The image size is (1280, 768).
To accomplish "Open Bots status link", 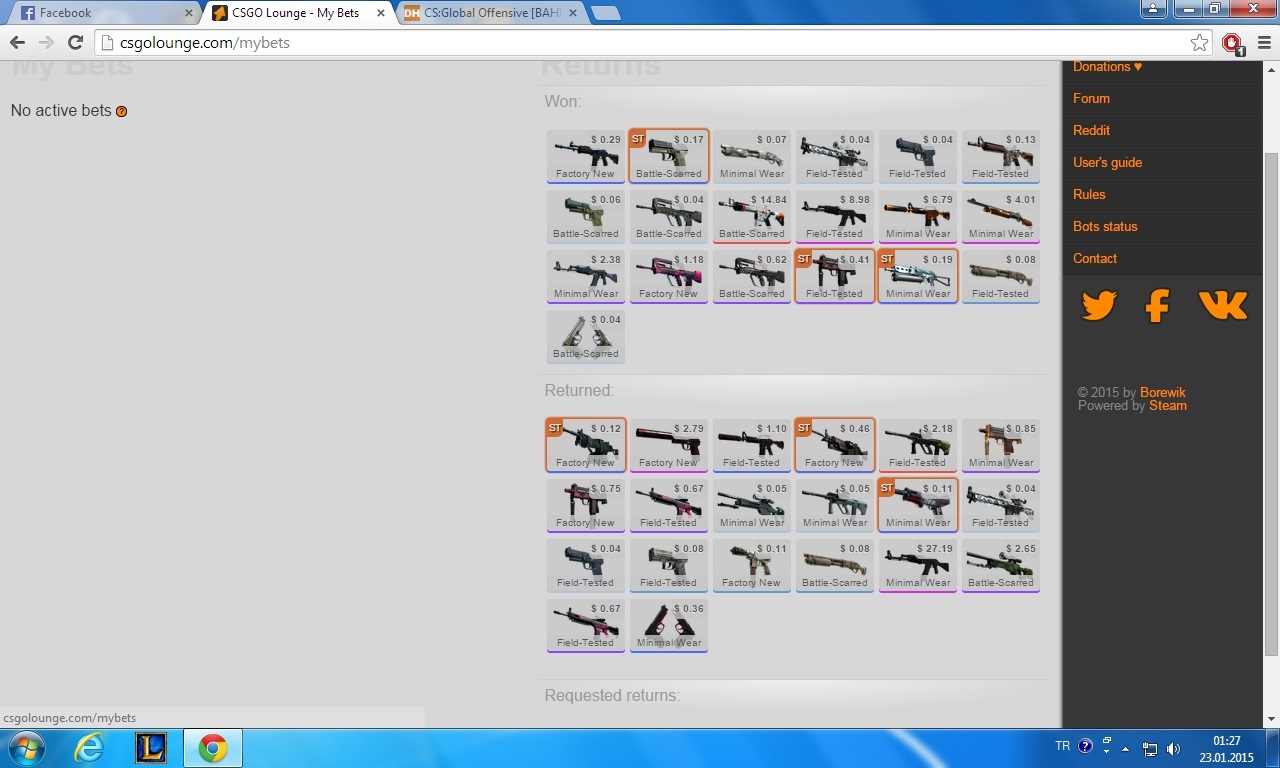I will (x=1105, y=226).
